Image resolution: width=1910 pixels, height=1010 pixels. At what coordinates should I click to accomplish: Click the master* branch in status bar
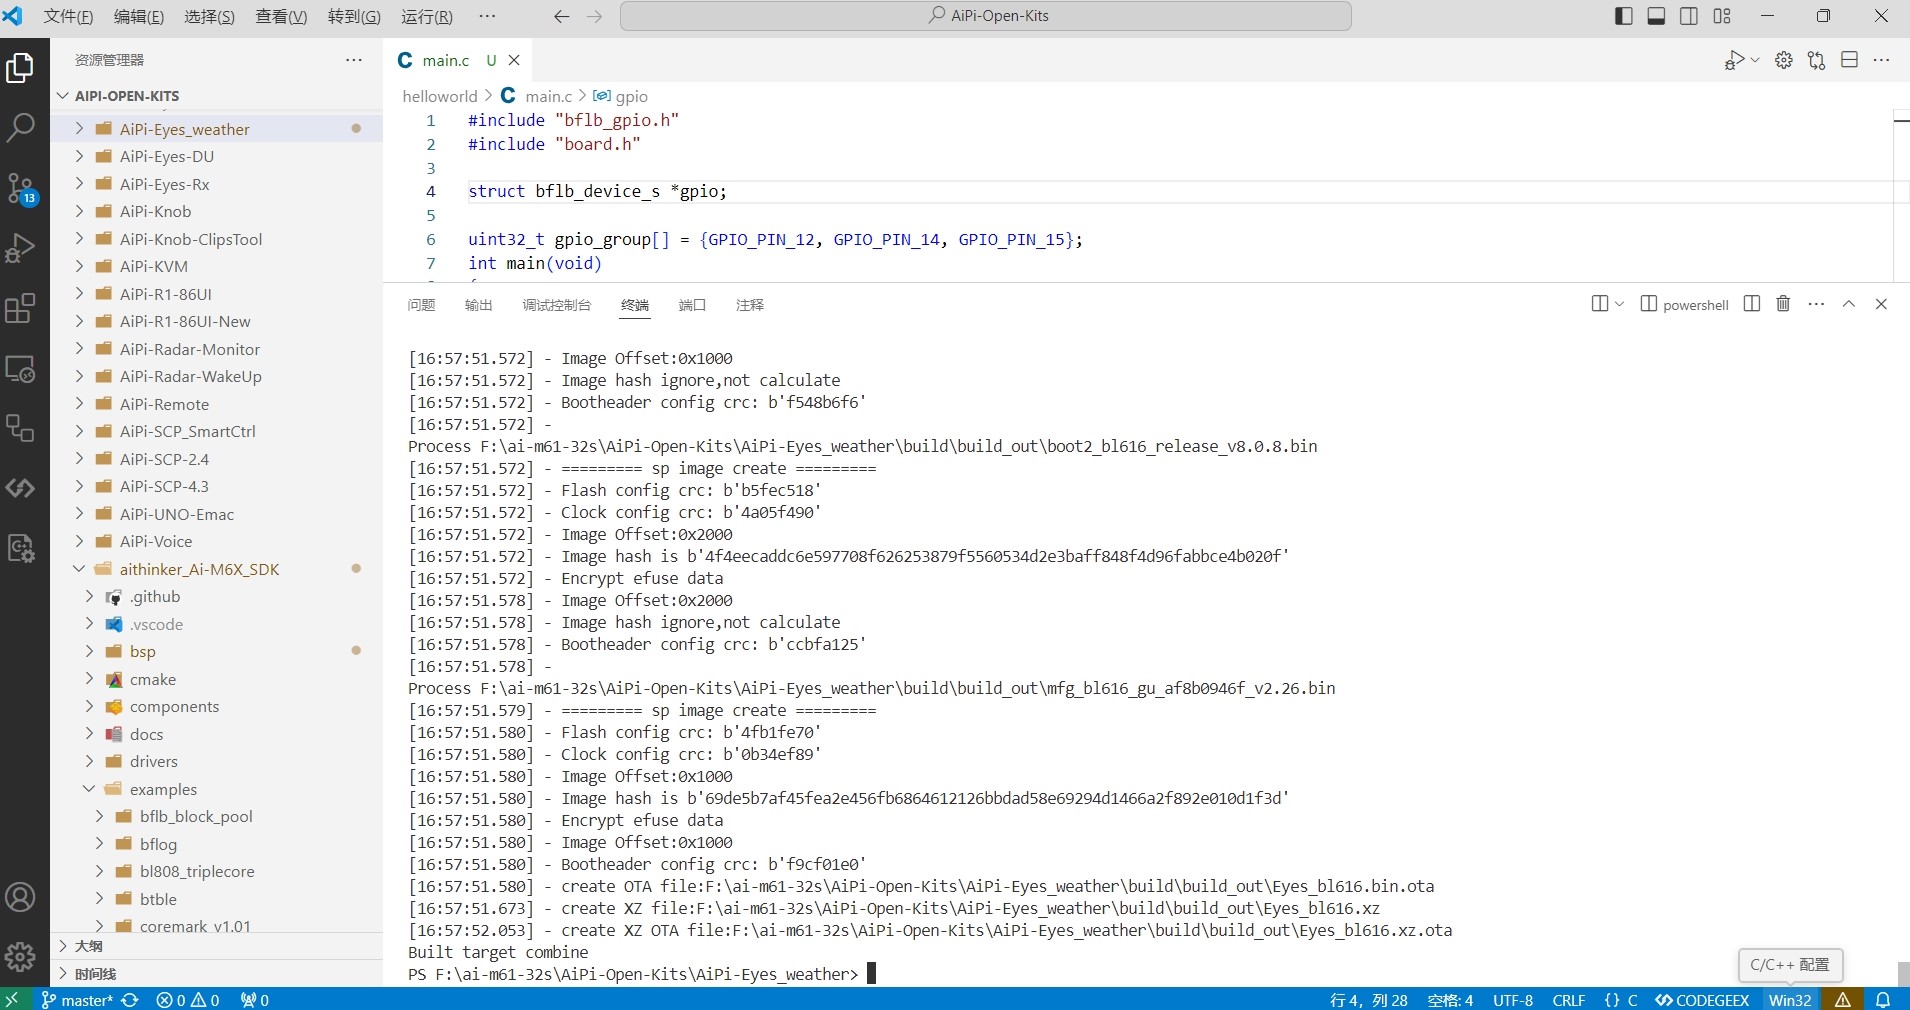(77, 1000)
